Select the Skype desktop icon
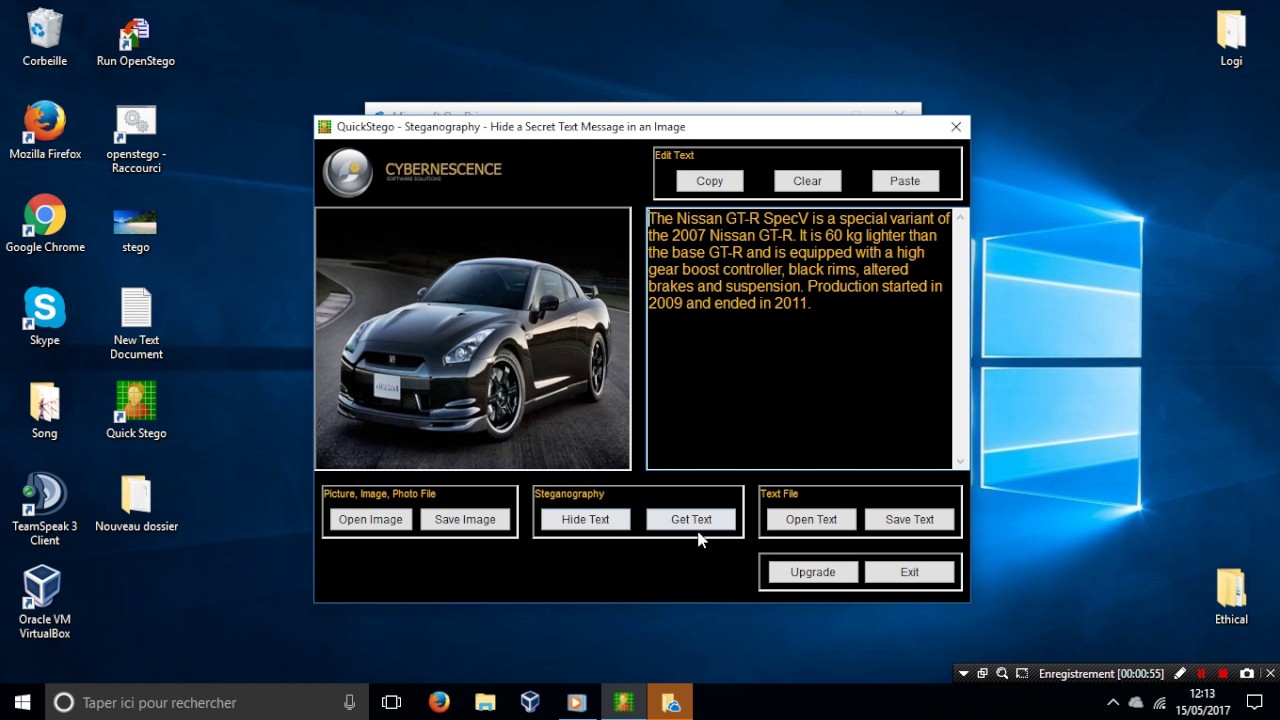 44,317
